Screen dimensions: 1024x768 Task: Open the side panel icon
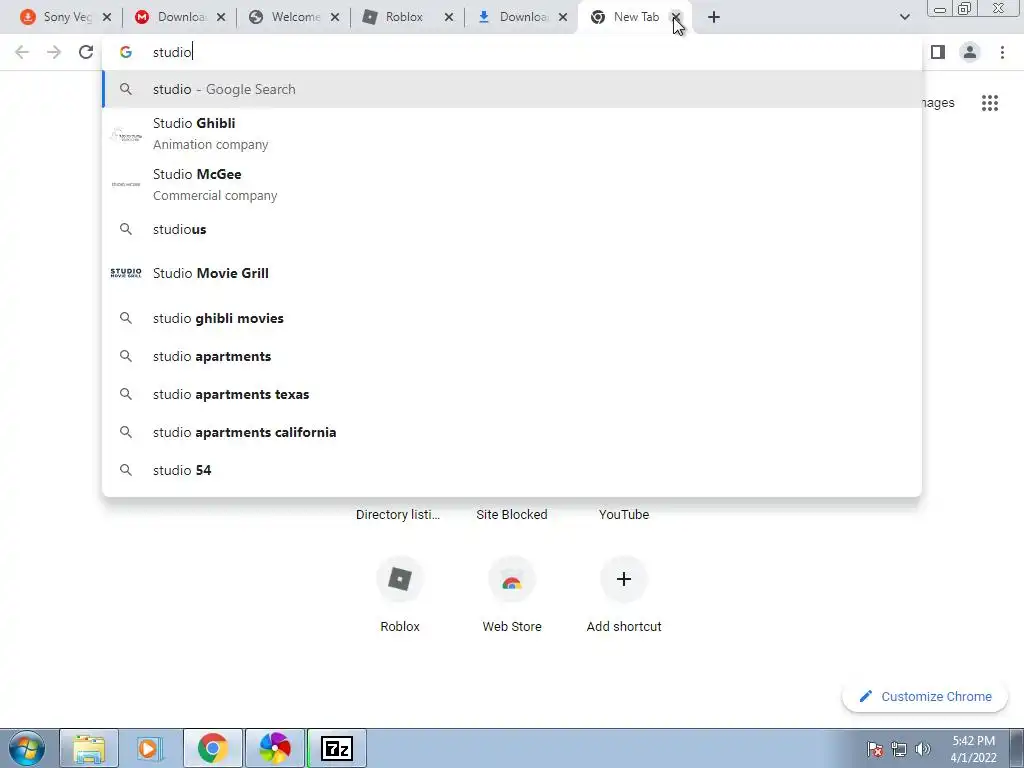[x=938, y=52]
